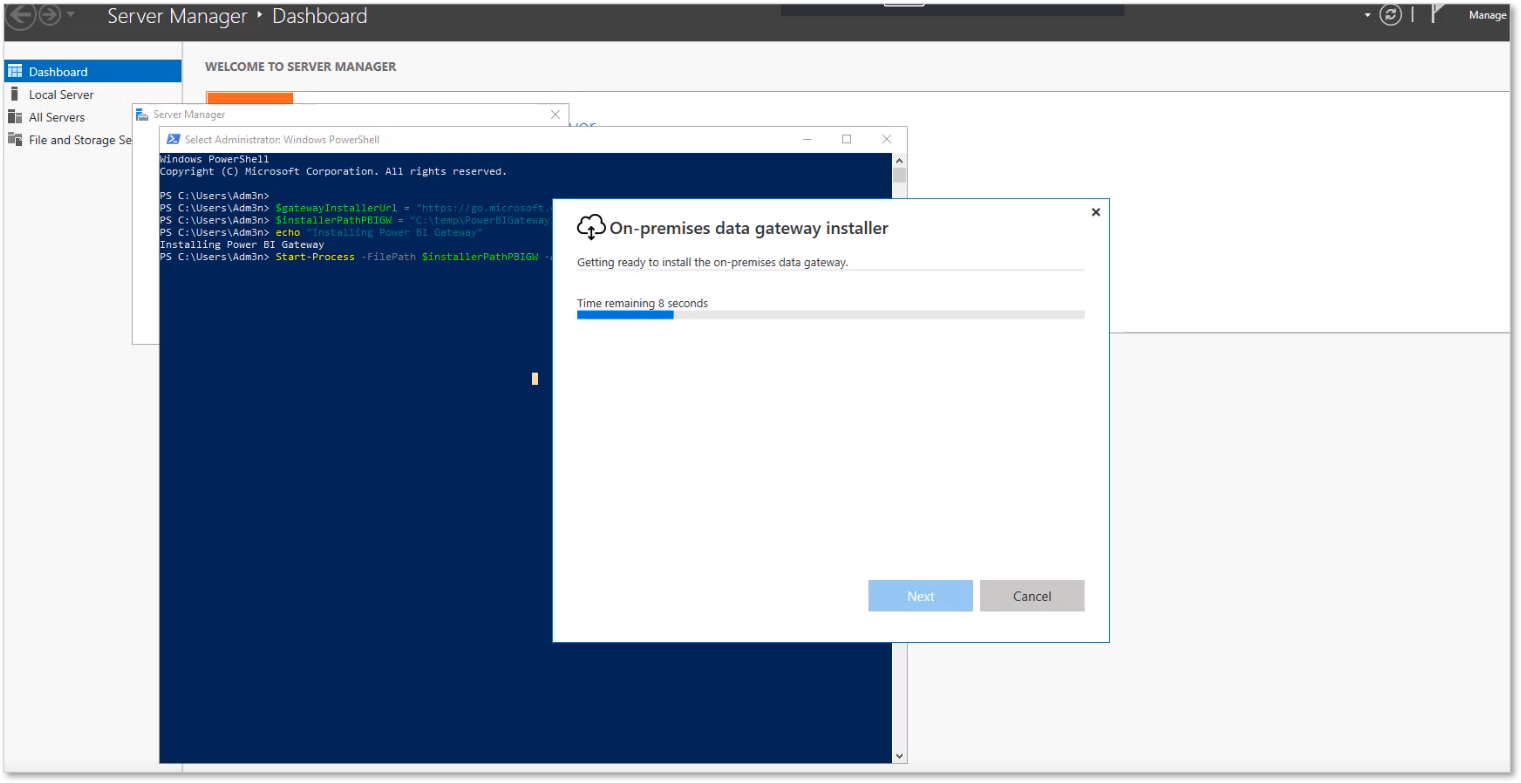Click the PowerShell scrollbar down arrow

click(898, 754)
